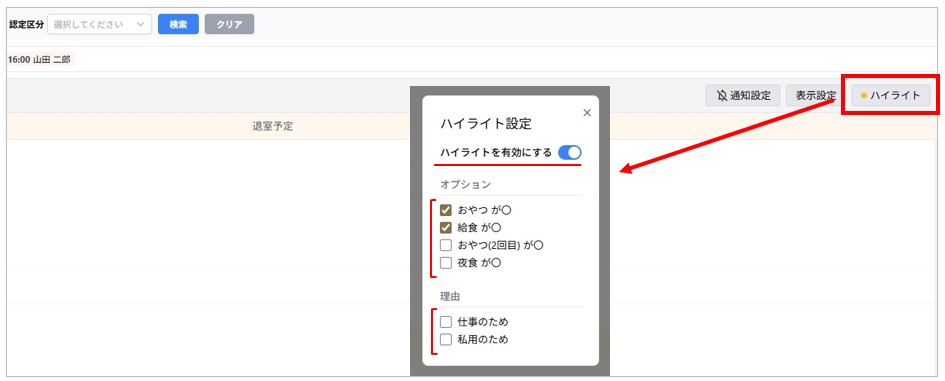This screenshot has width=945, height=381.
Task: Uncheck the 給食 が○ checkbox
Action: 446,228
